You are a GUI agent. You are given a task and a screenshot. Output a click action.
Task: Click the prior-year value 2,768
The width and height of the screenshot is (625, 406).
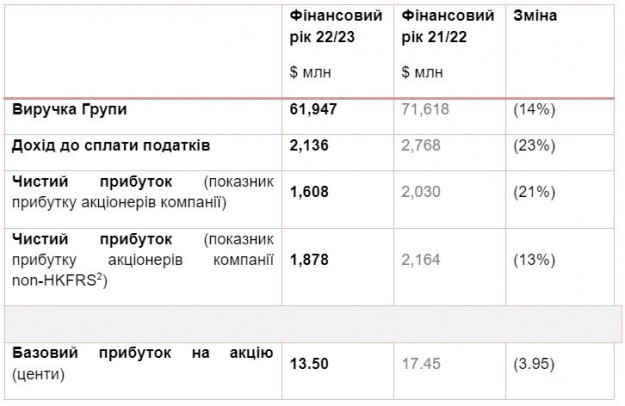[419, 146]
